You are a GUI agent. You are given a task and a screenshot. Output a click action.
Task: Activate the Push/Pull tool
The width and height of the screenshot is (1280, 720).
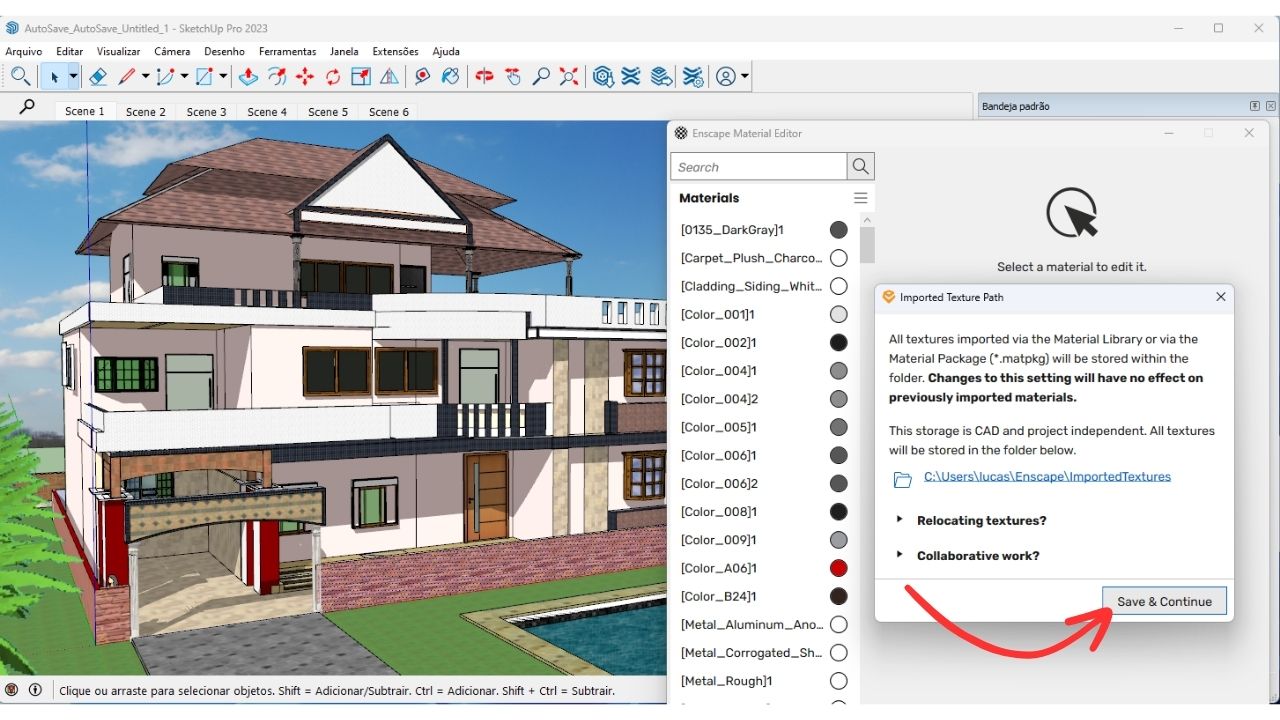coord(249,76)
